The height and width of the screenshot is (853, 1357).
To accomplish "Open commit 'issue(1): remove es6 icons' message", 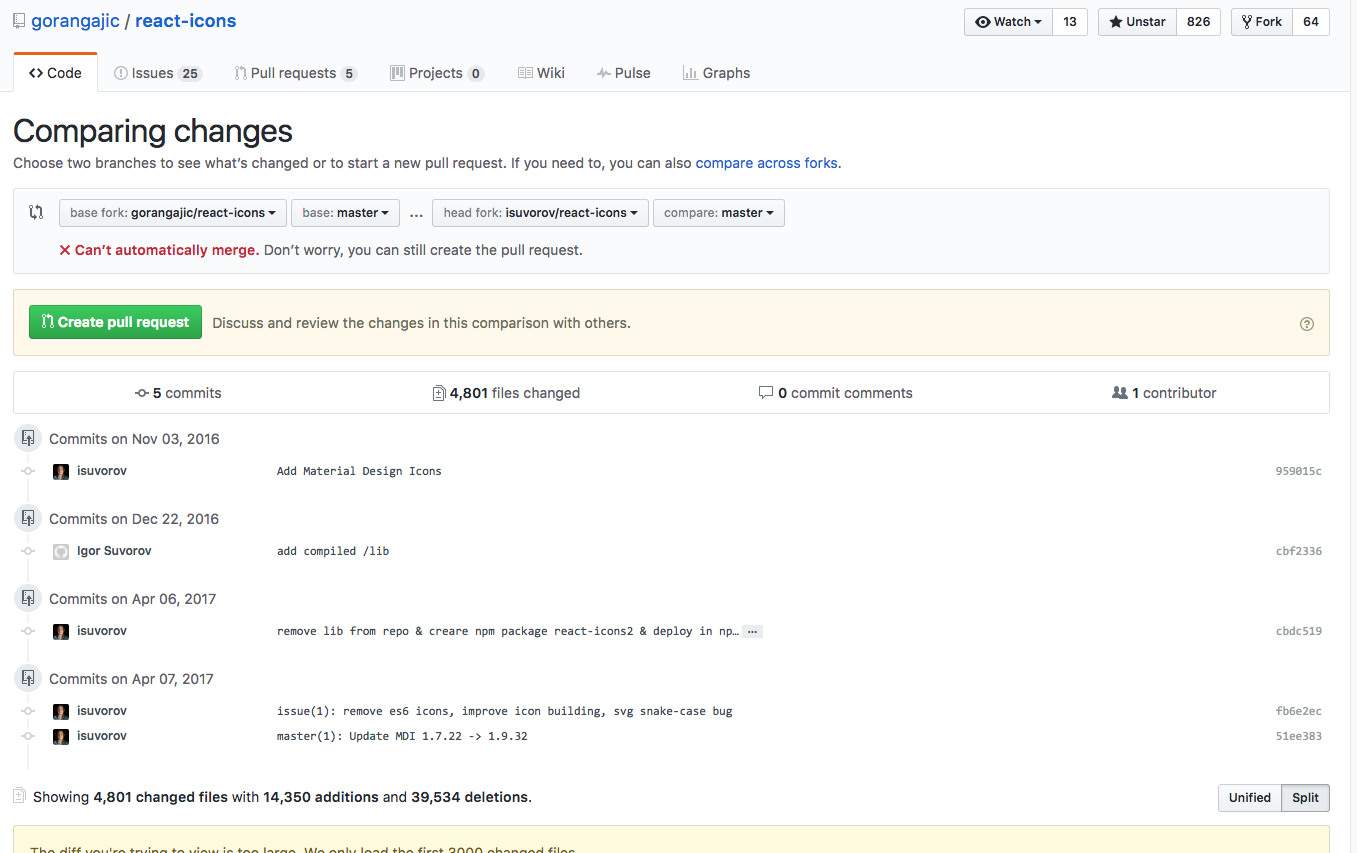I will point(505,711).
